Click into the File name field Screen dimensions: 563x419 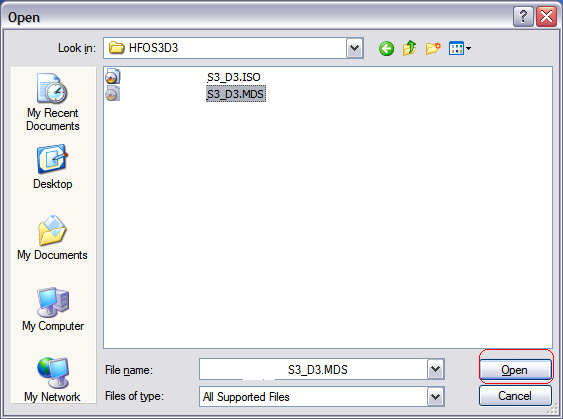313,369
